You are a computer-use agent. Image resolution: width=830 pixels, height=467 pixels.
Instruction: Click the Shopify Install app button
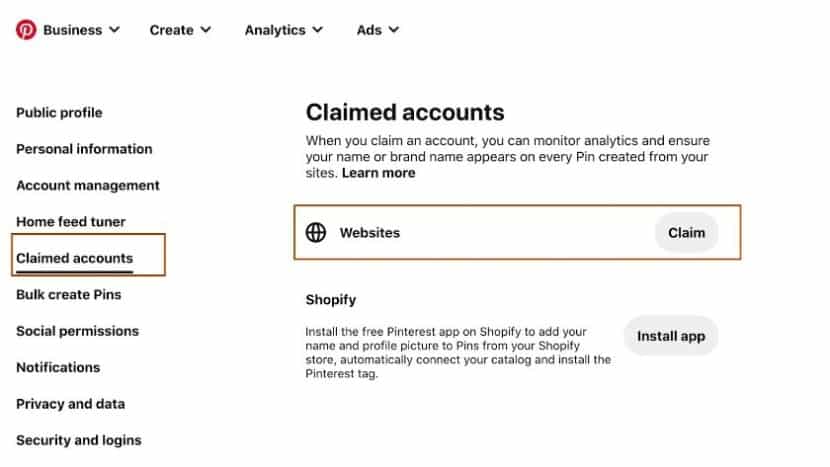coord(670,336)
